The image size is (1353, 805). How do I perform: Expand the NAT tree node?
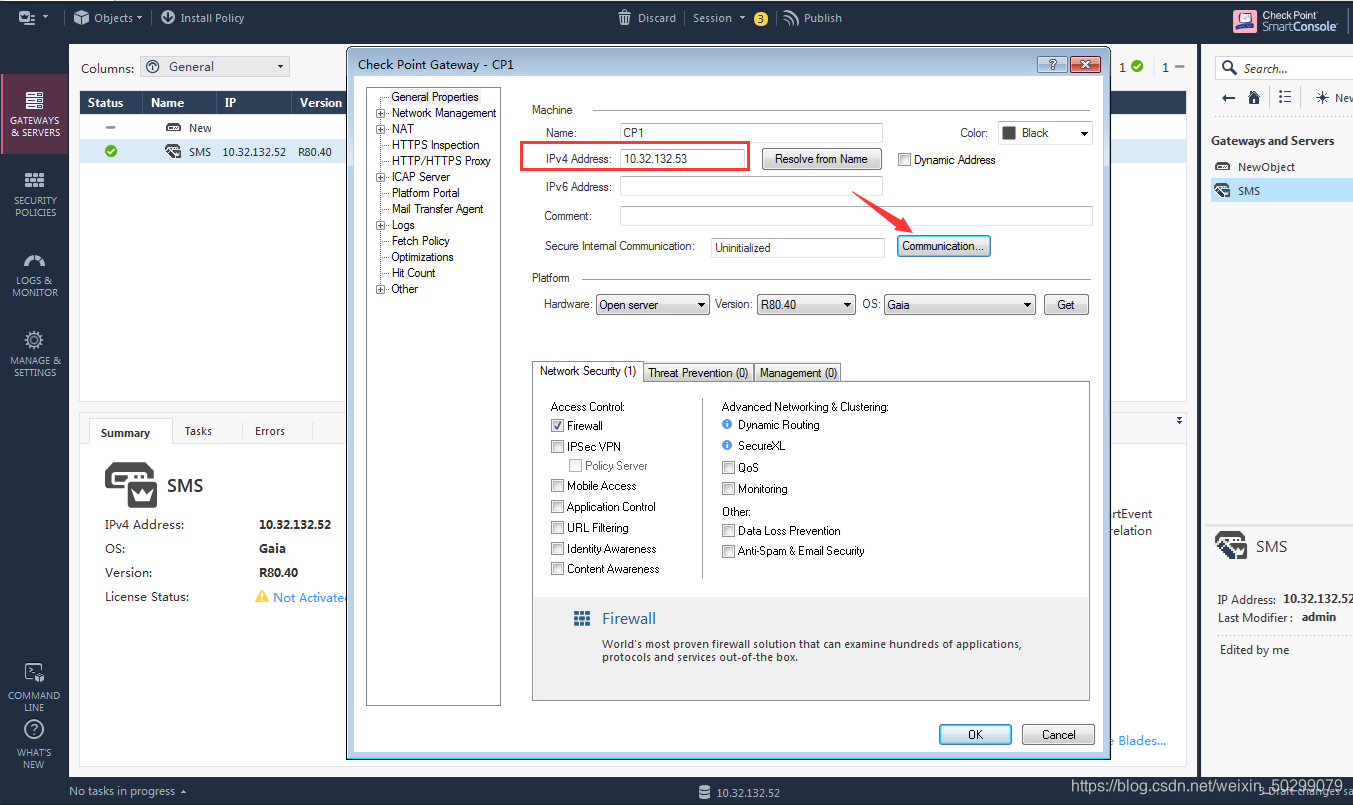point(381,129)
